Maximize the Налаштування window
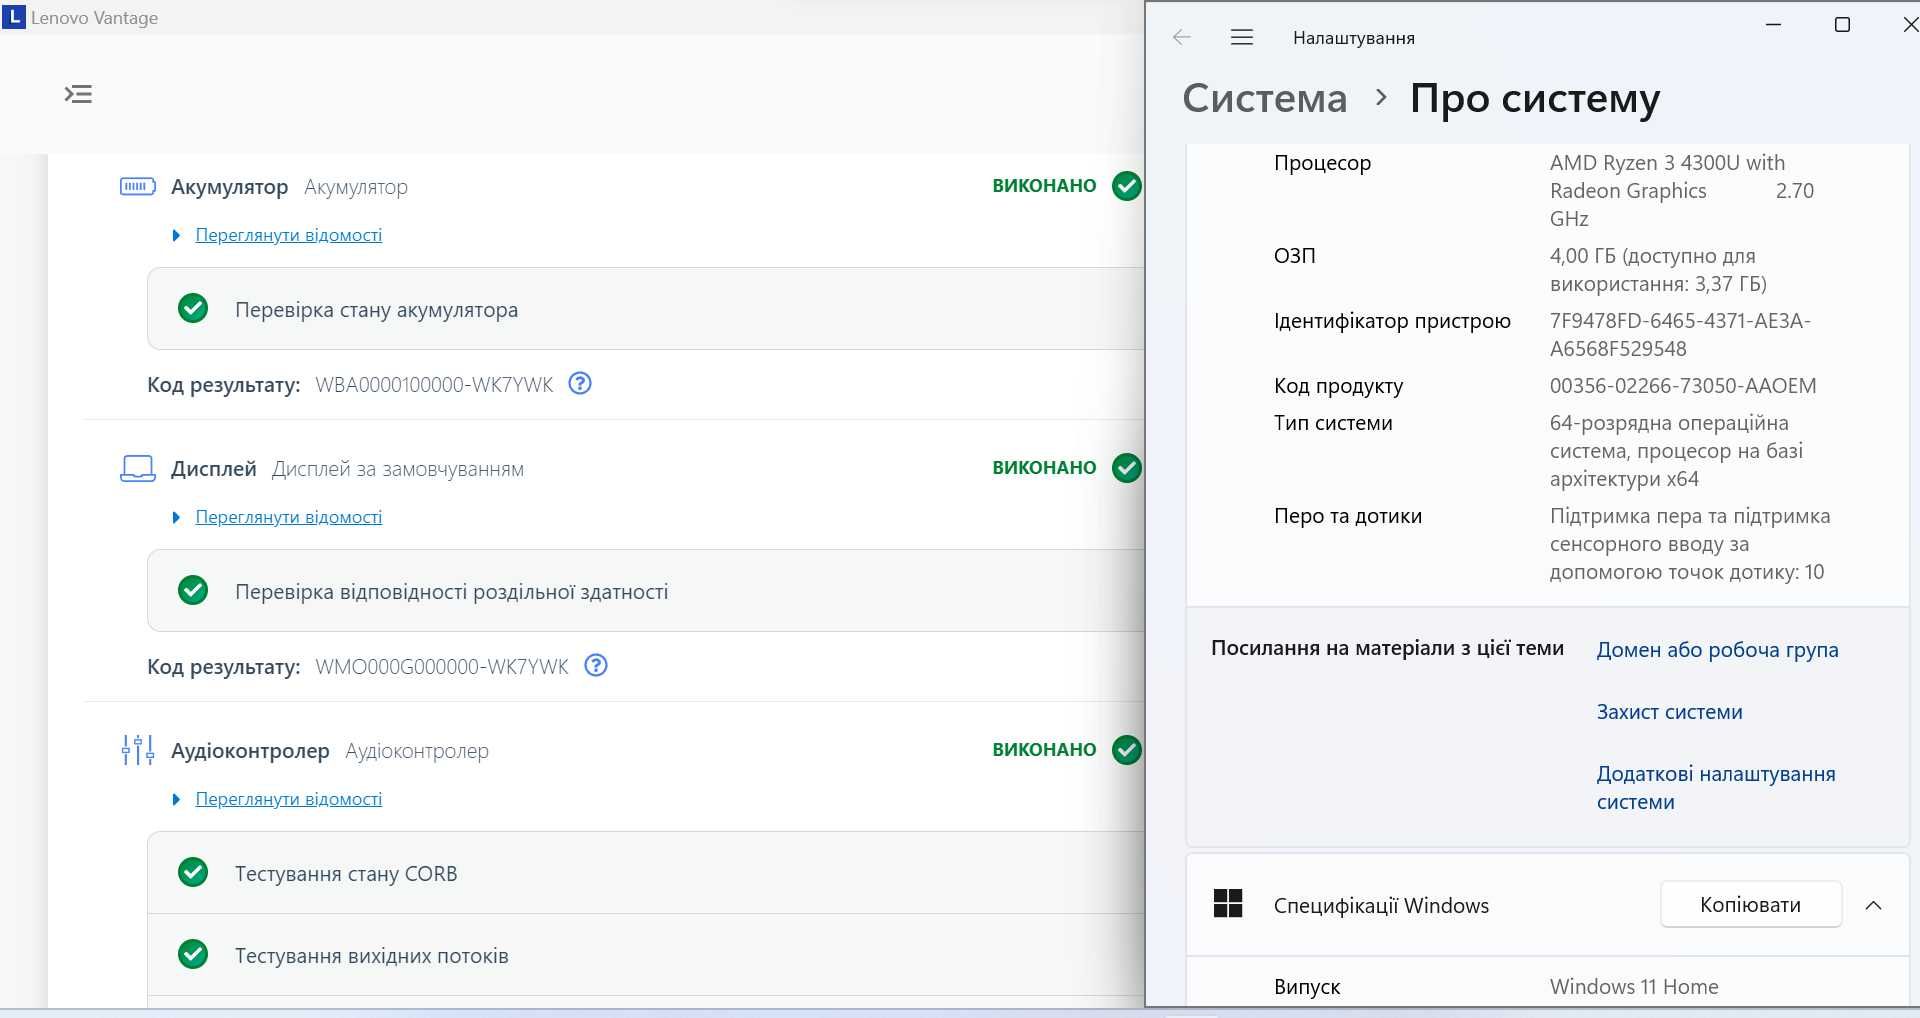 pyautogui.click(x=1842, y=24)
